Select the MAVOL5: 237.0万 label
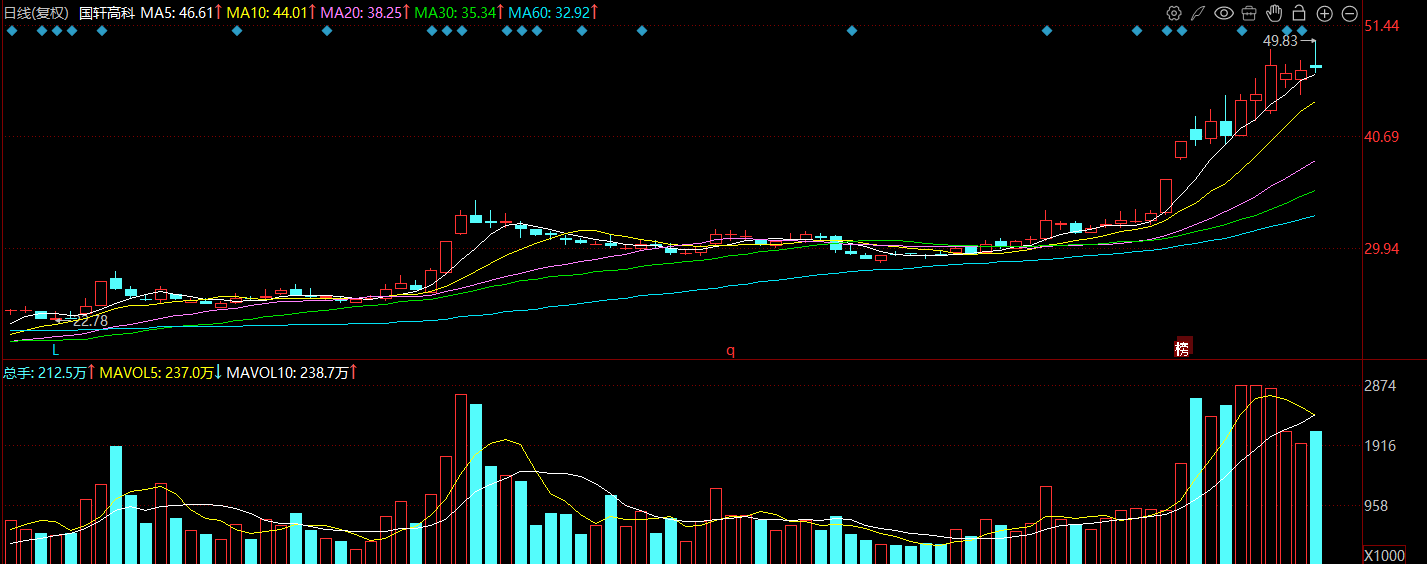Viewport: 1427px width, 564px height. coord(157,372)
